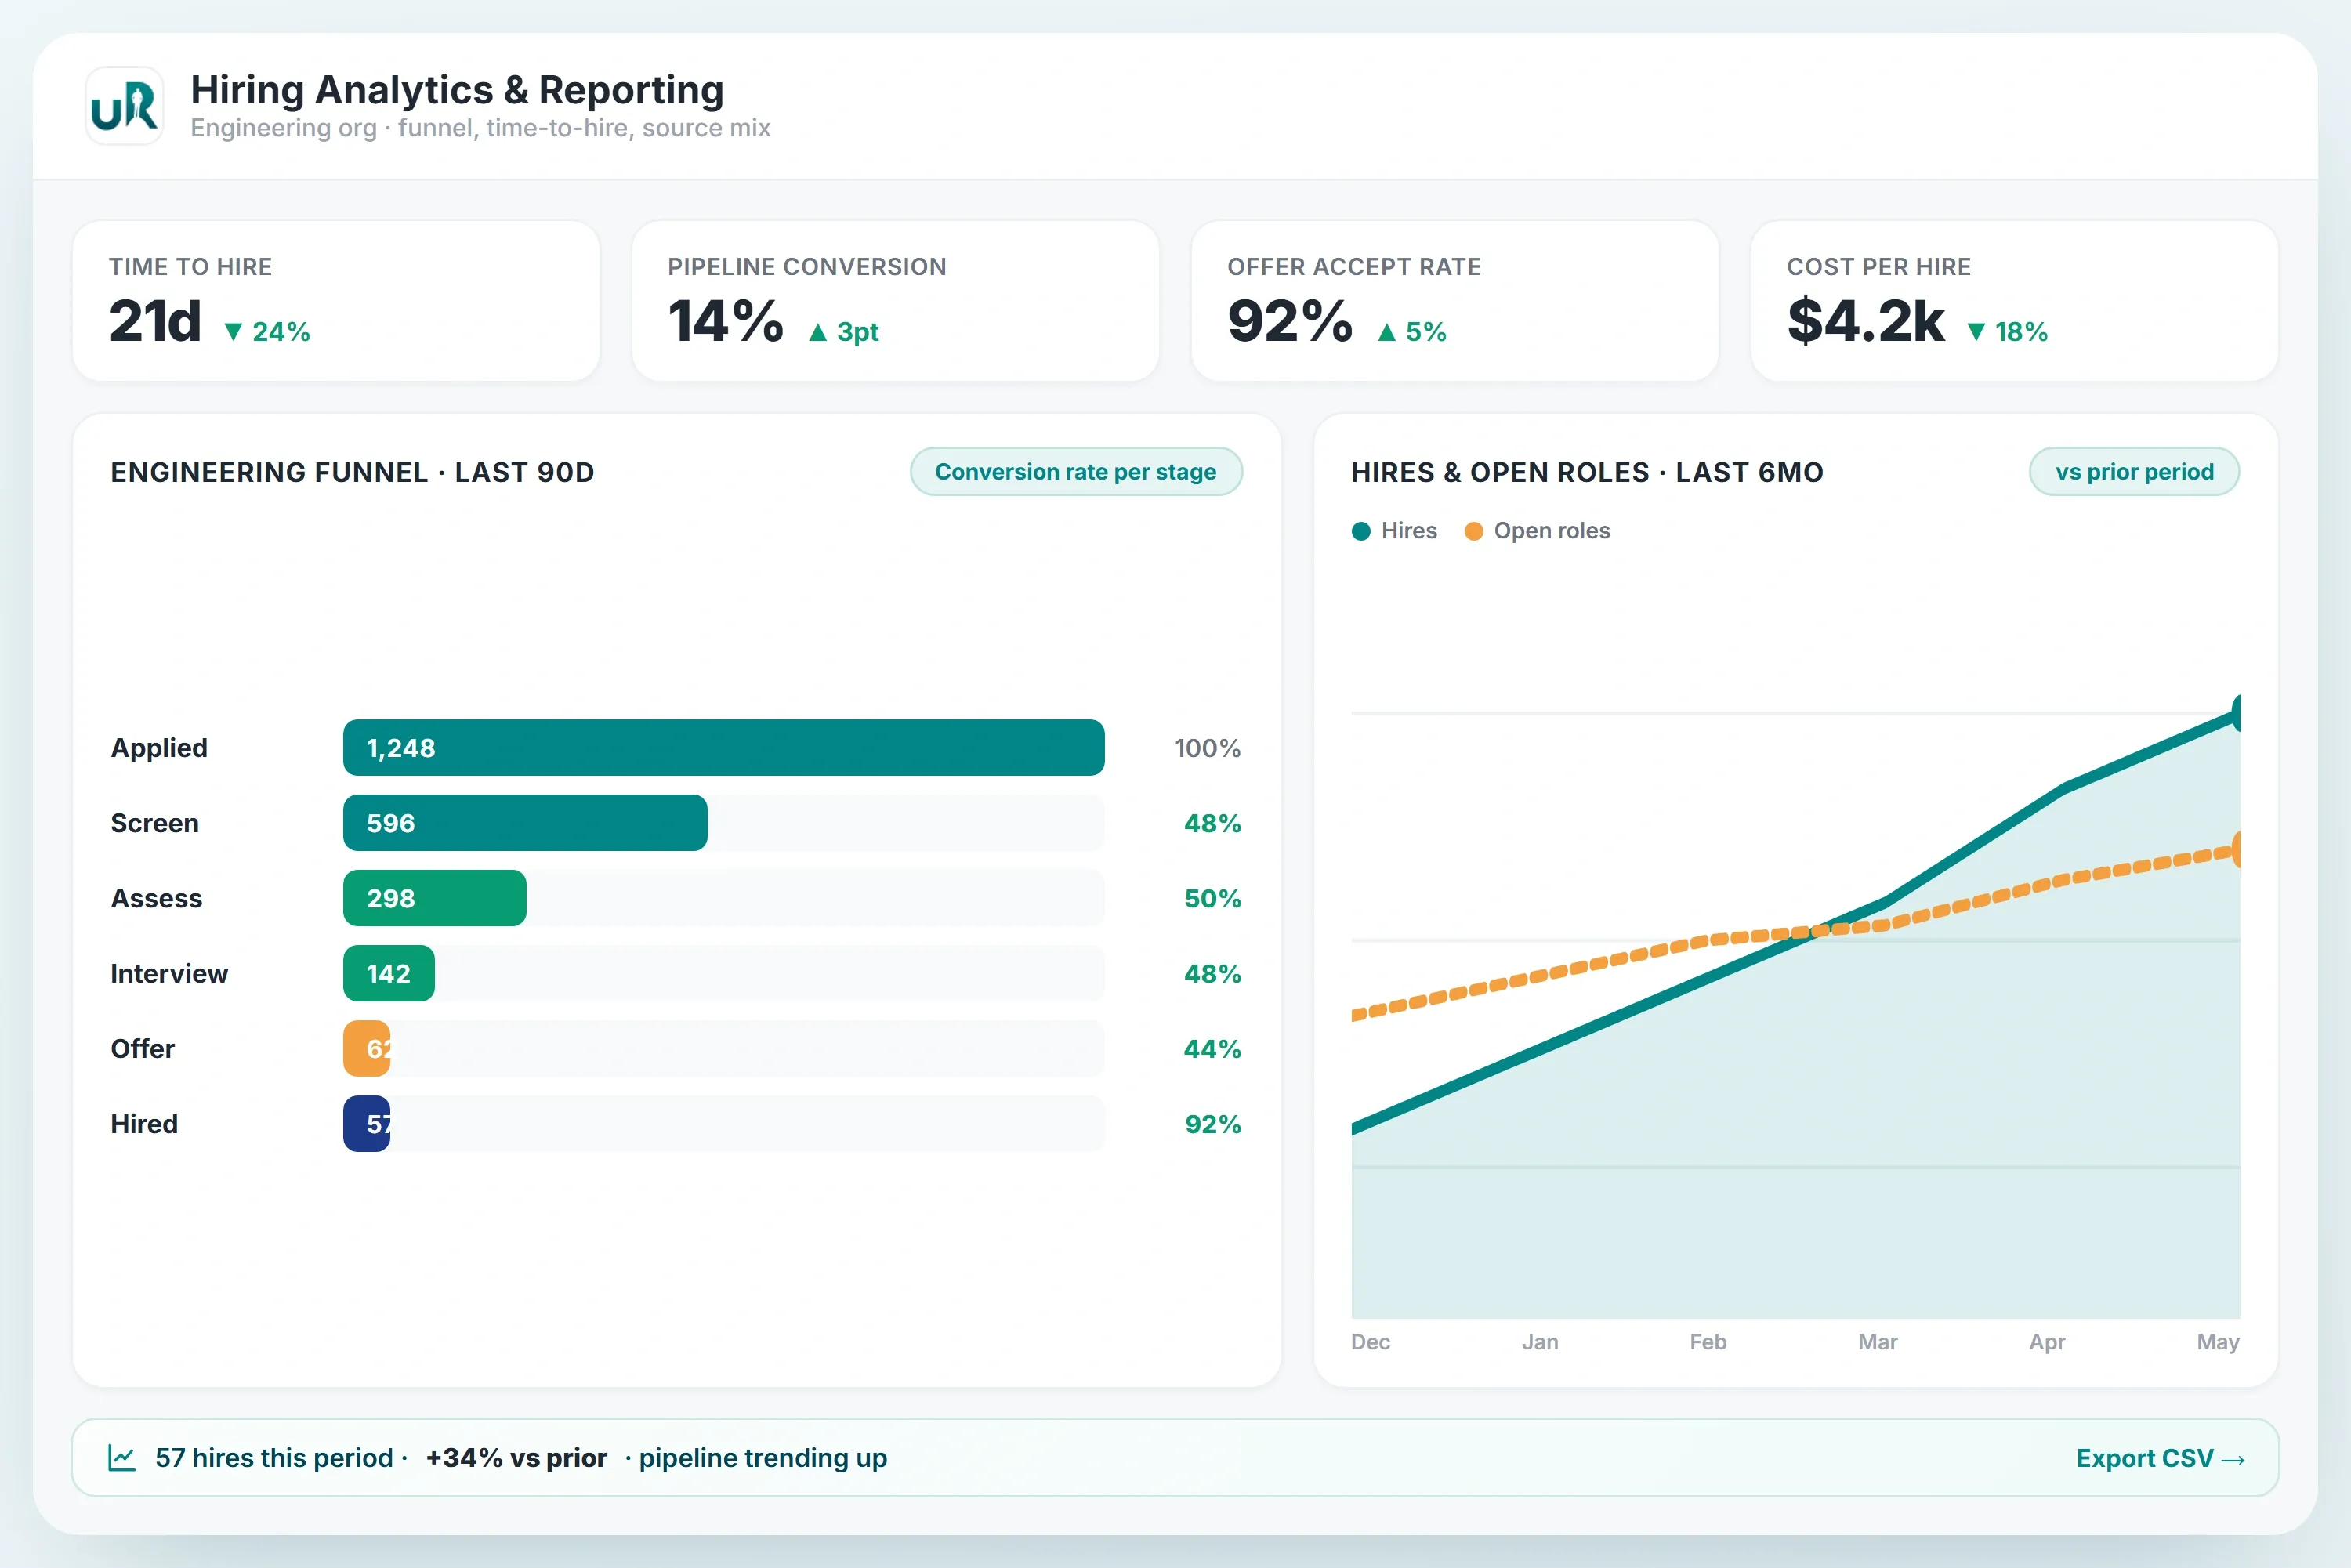2351x1568 pixels.
Task: Select the Assess funnel bar 298
Action: point(434,898)
